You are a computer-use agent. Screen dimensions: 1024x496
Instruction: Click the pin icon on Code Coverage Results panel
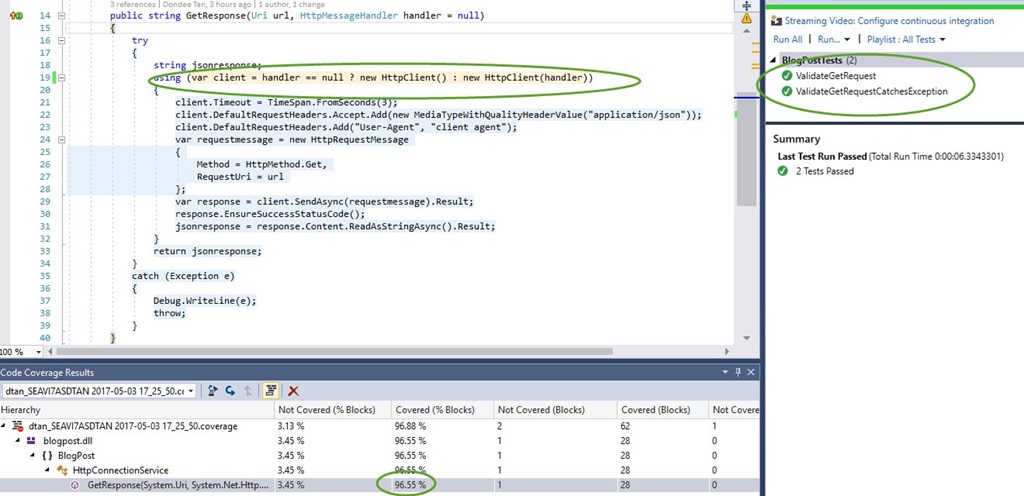[x=737, y=372]
